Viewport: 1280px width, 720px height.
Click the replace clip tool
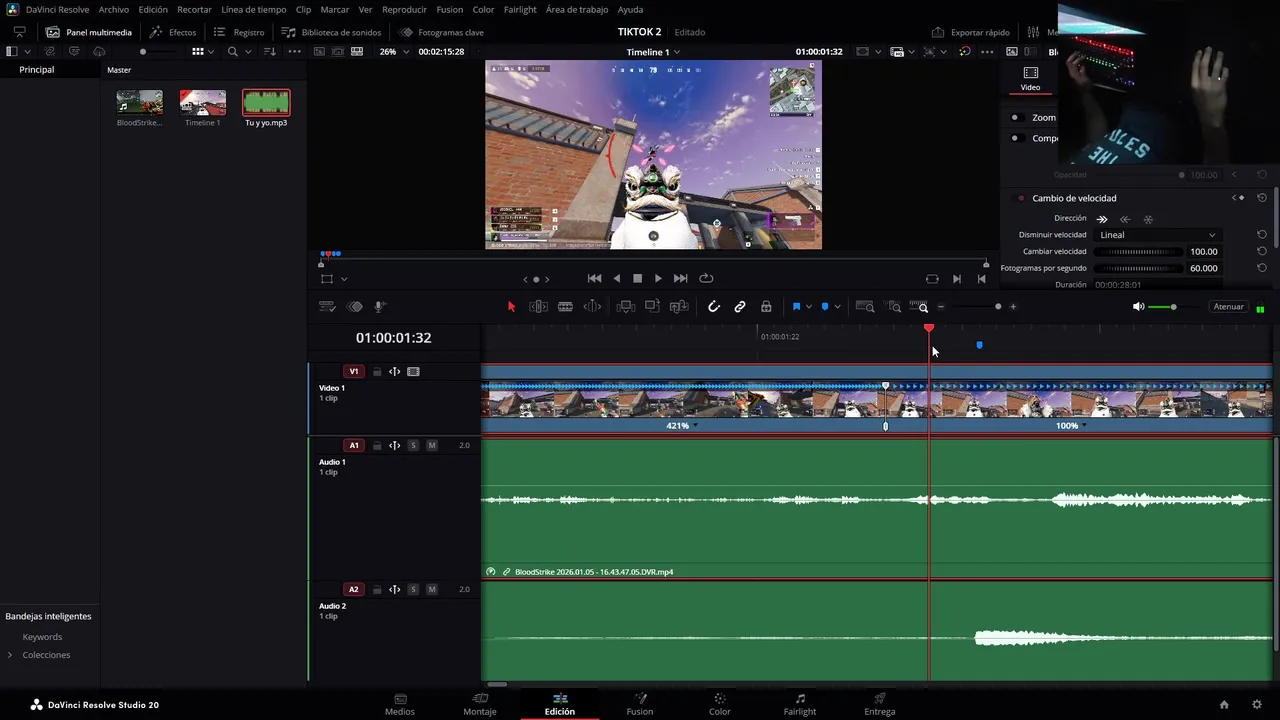point(680,307)
